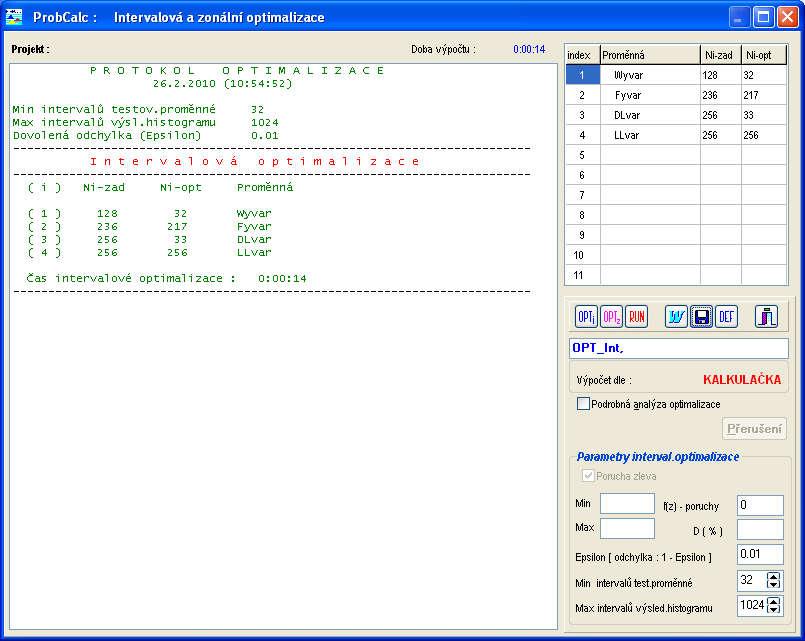Screen dimensions: 805x641
Task: Click the OPT_Int, text field
Action: (679, 348)
